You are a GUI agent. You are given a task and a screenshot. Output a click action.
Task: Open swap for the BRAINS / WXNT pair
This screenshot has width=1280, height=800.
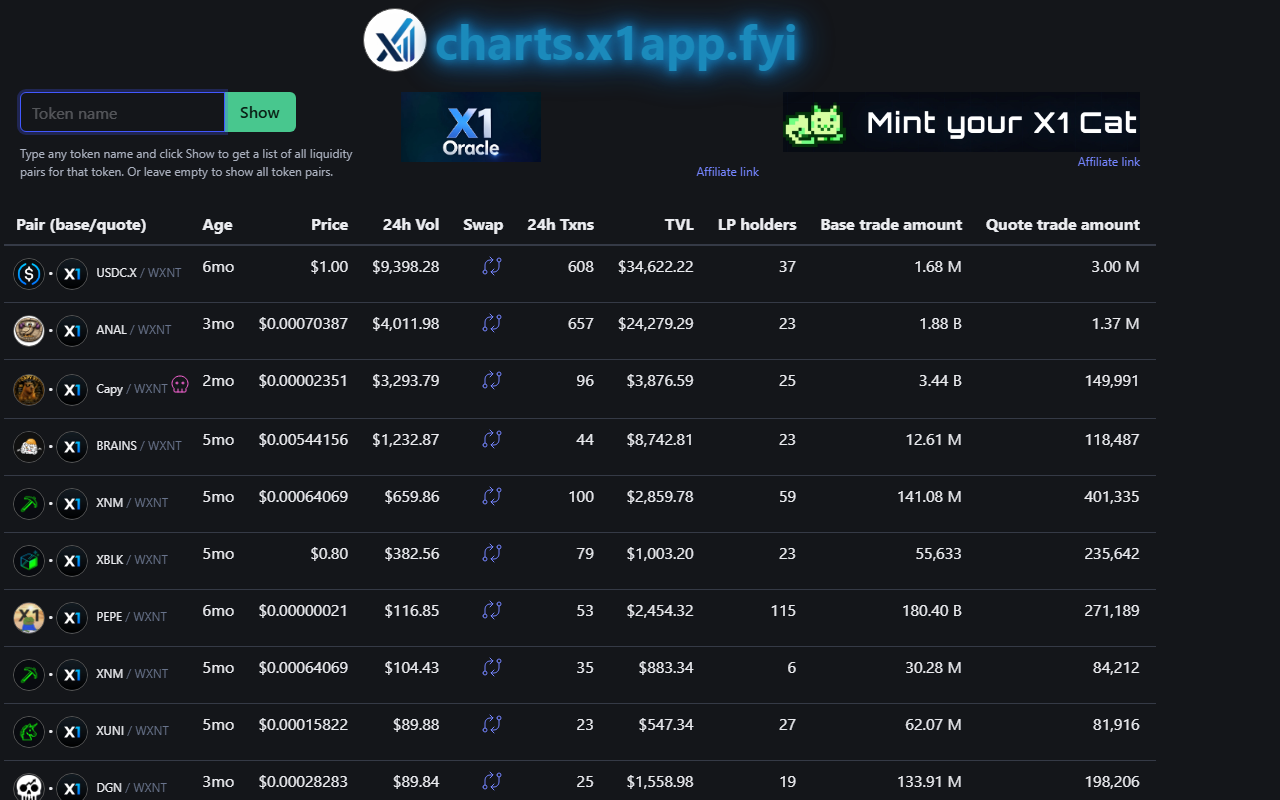(491, 438)
